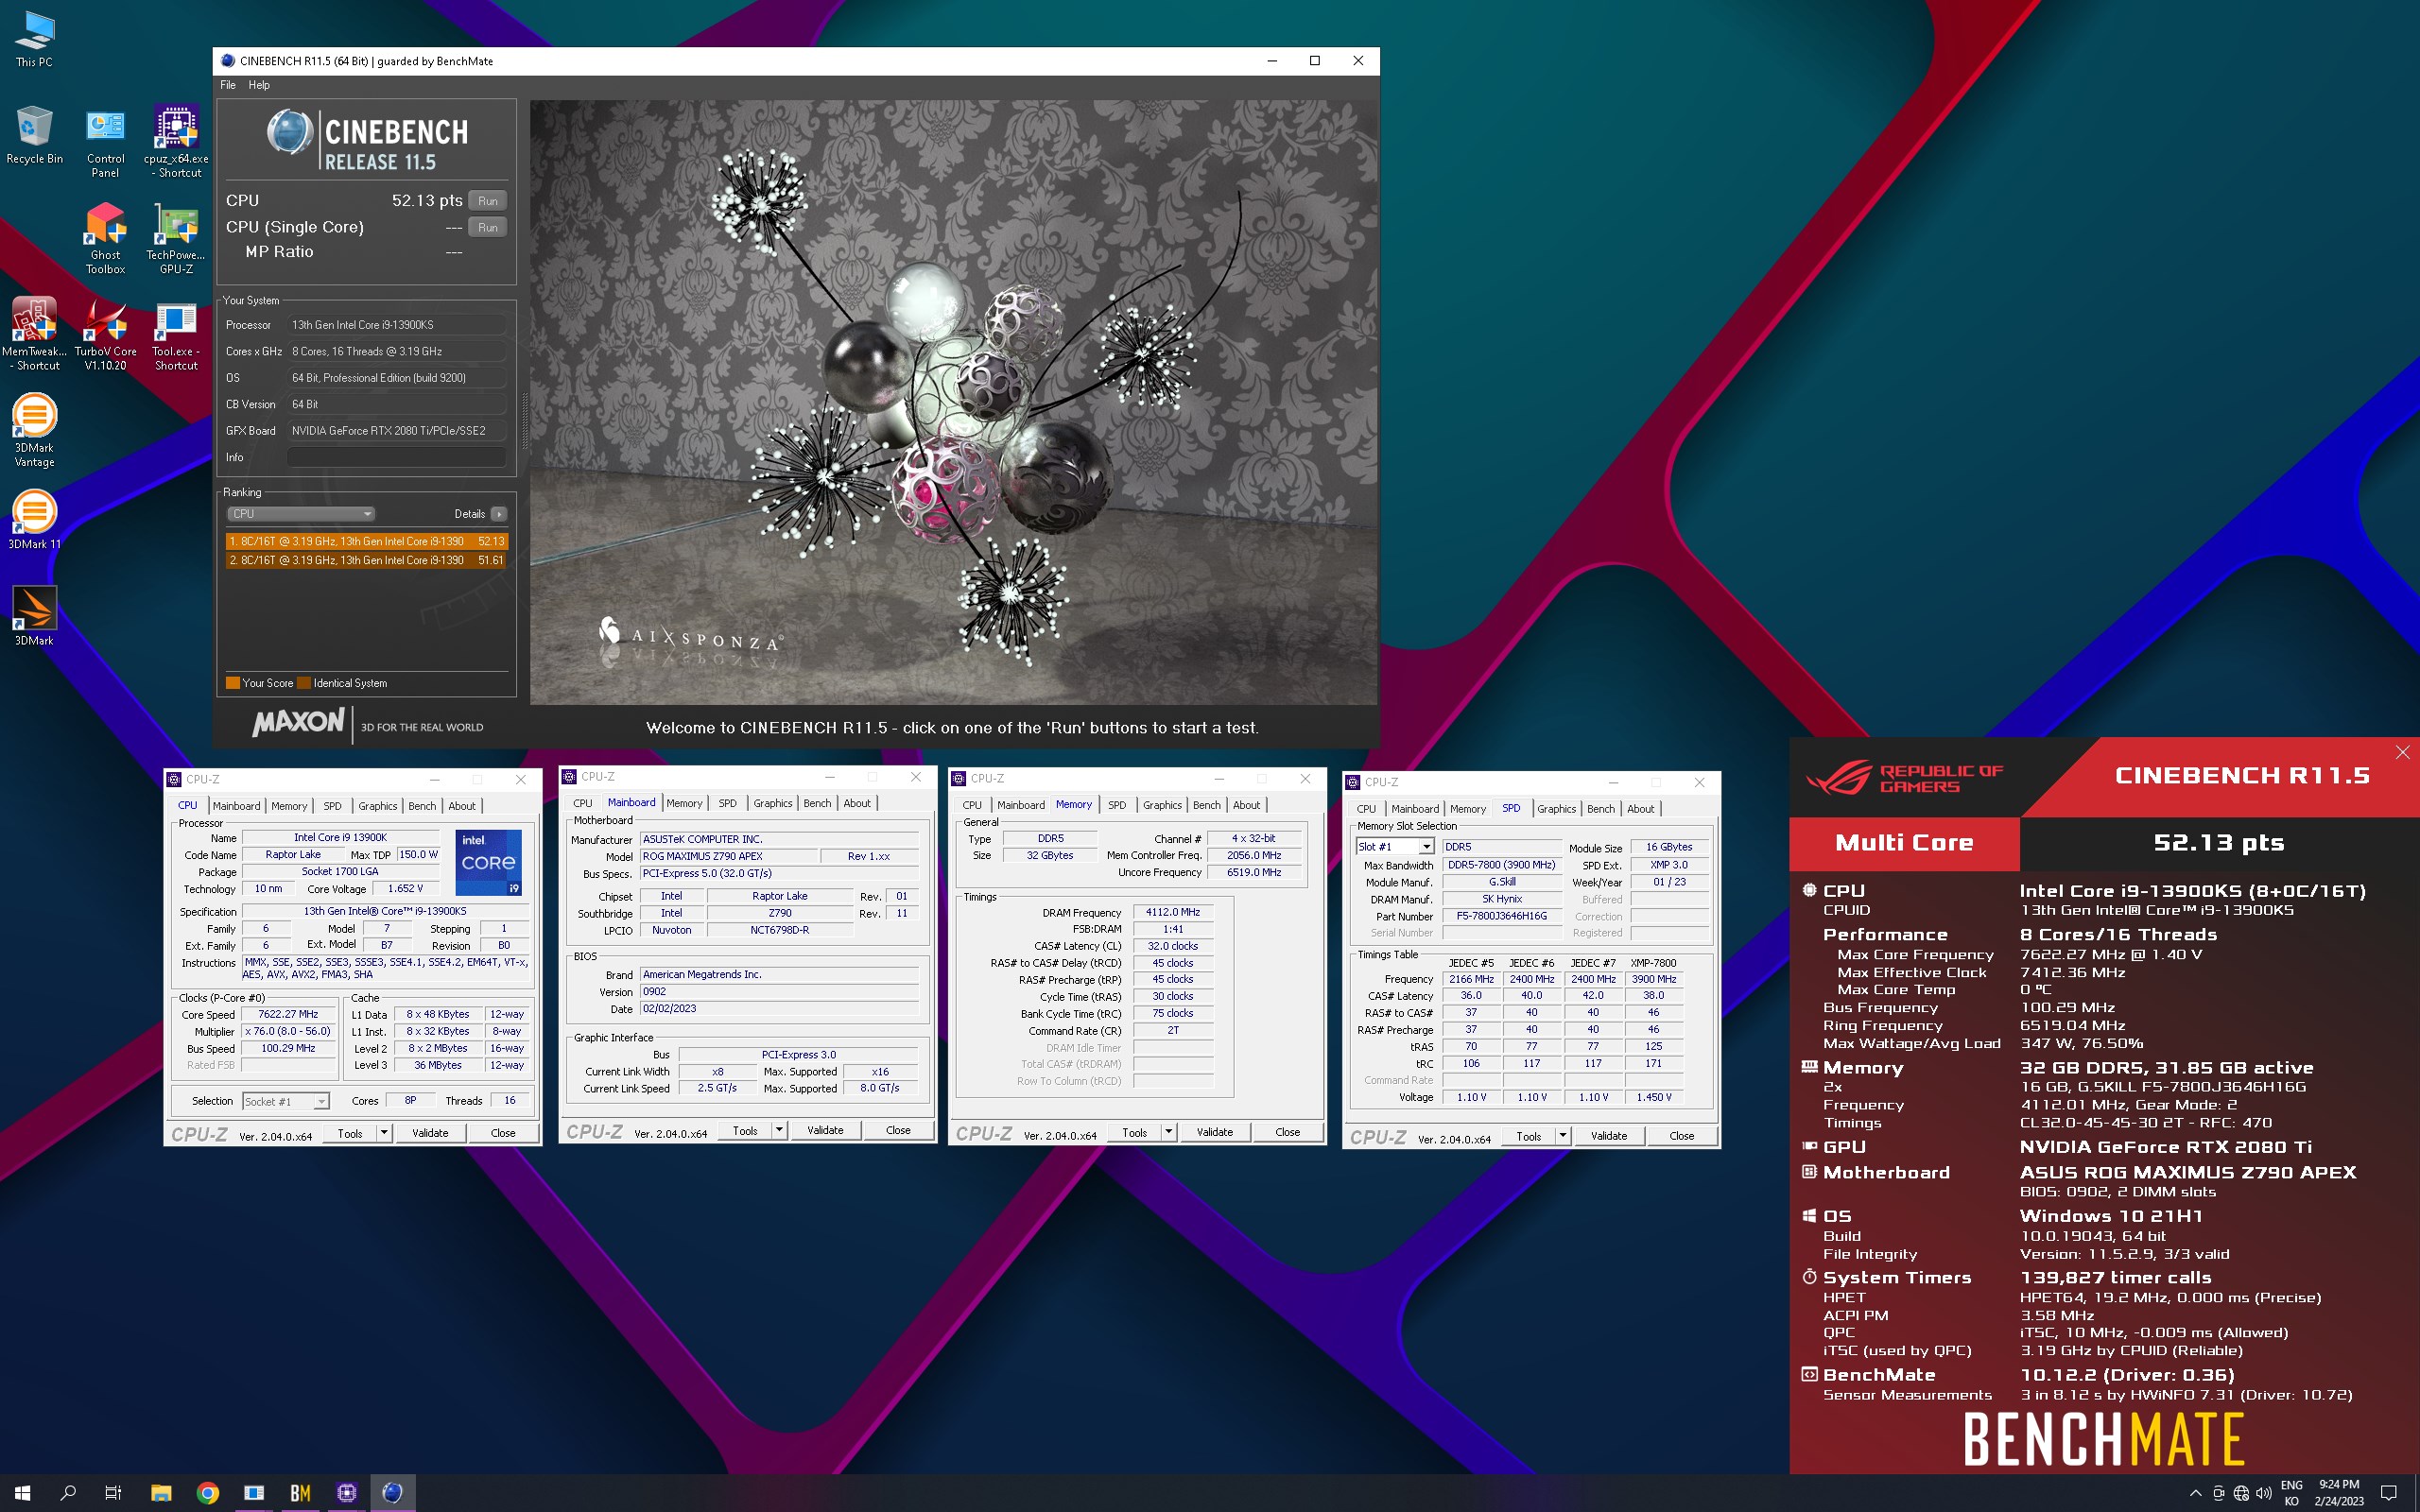This screenshot has width=2420, height=1512.
Task: Open Bench tab in first CPU-Z window
Action: 422,806
